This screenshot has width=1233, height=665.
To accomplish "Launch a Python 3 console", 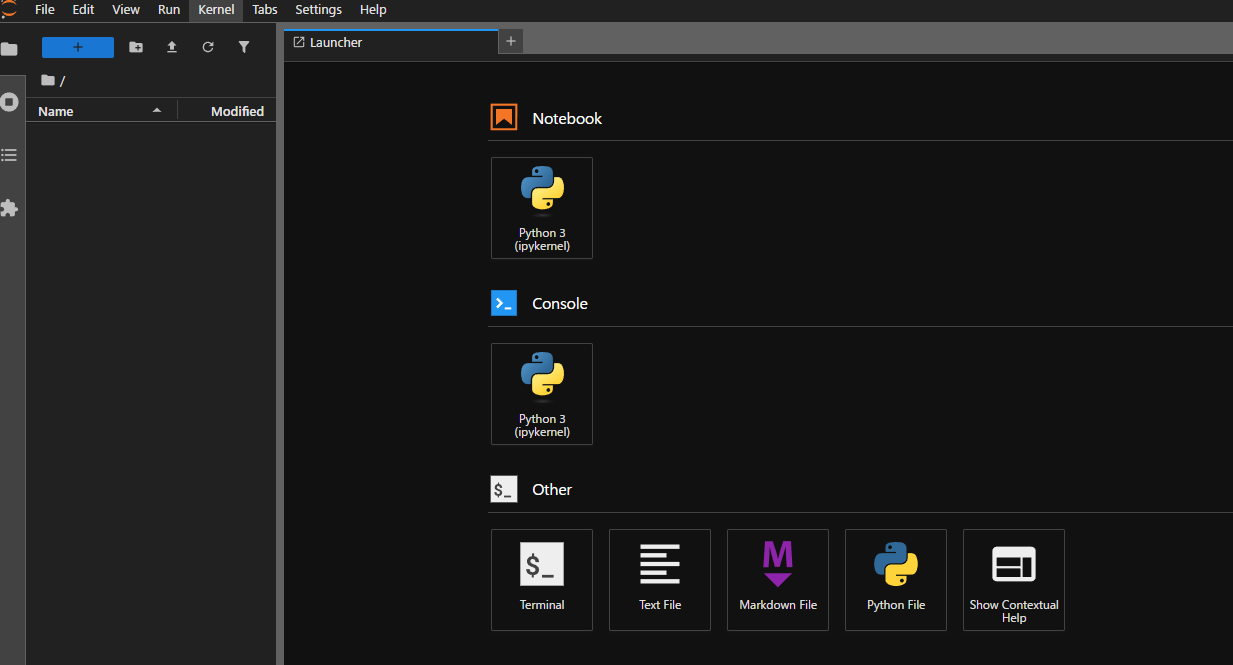I will tap(541, 394).
